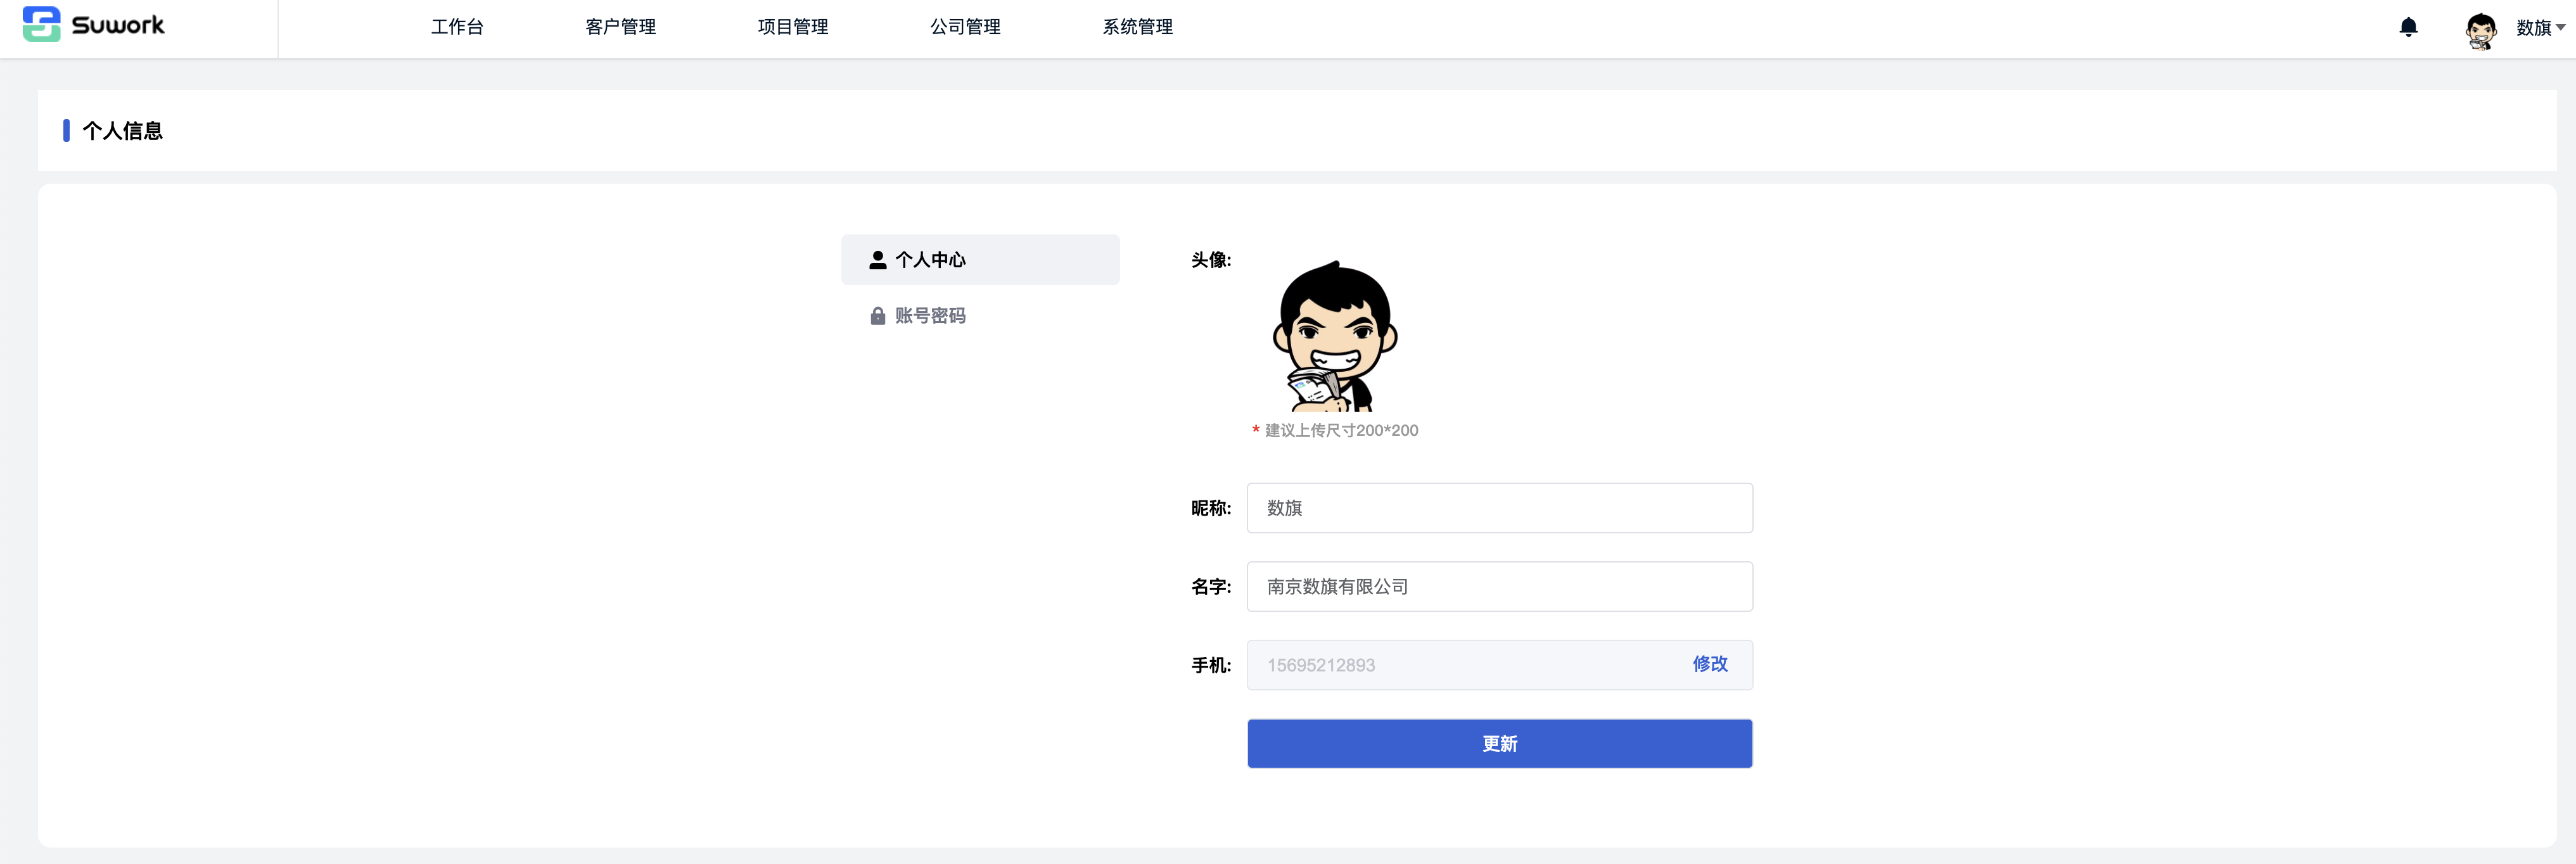Click the 修改 link for phone
Image resolution: width=2576 pixels, height=864 pixels.
1709,664
